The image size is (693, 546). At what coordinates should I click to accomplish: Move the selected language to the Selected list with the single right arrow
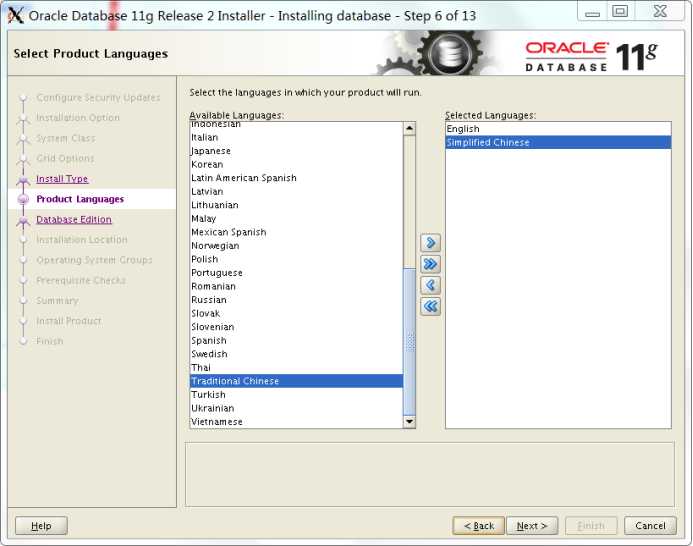pos(430,243)
